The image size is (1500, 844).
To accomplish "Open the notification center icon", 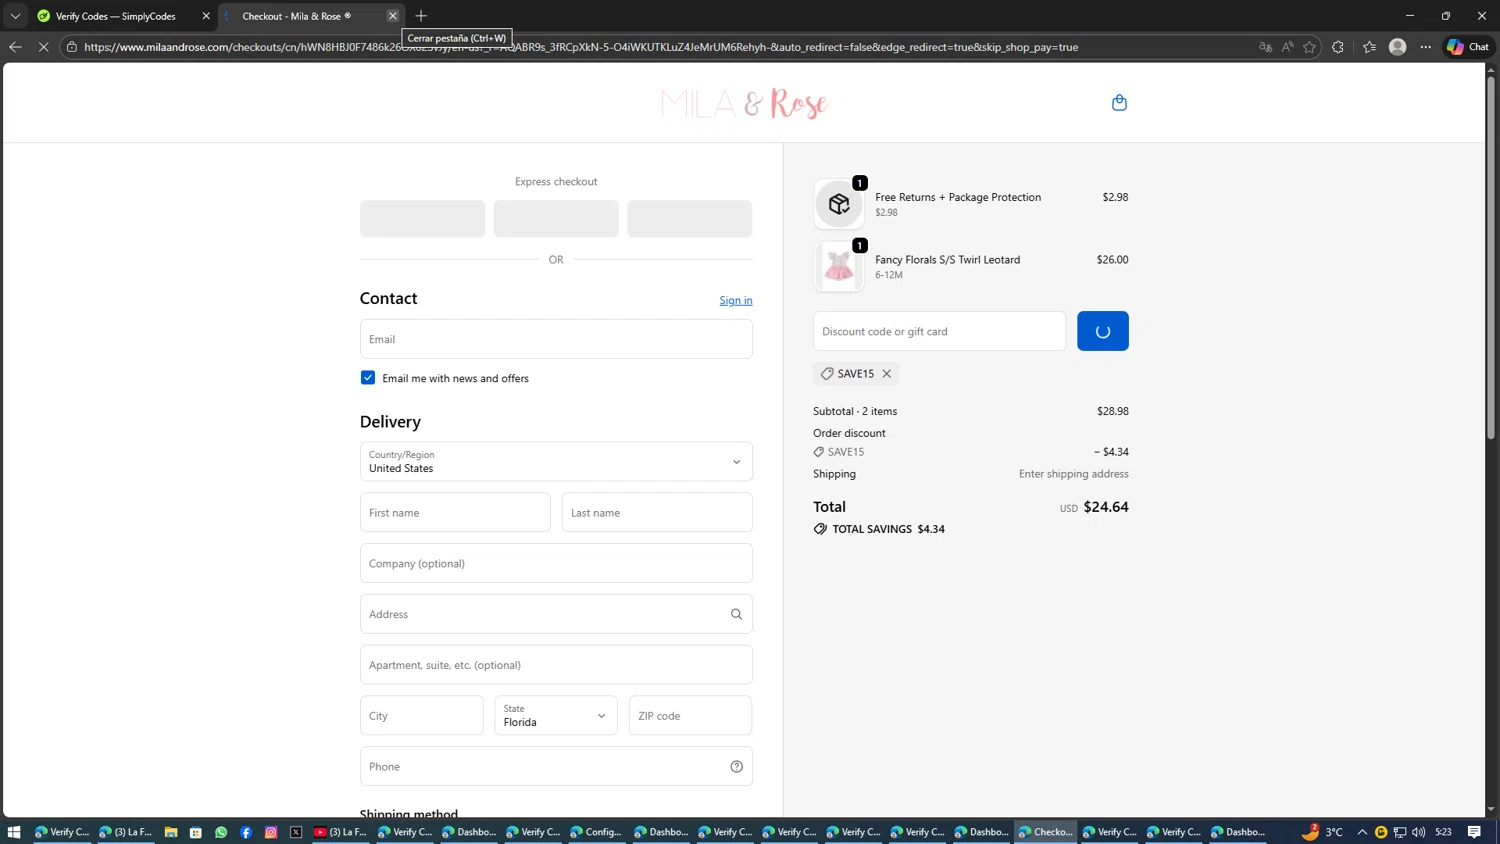I will point(1474,832).
